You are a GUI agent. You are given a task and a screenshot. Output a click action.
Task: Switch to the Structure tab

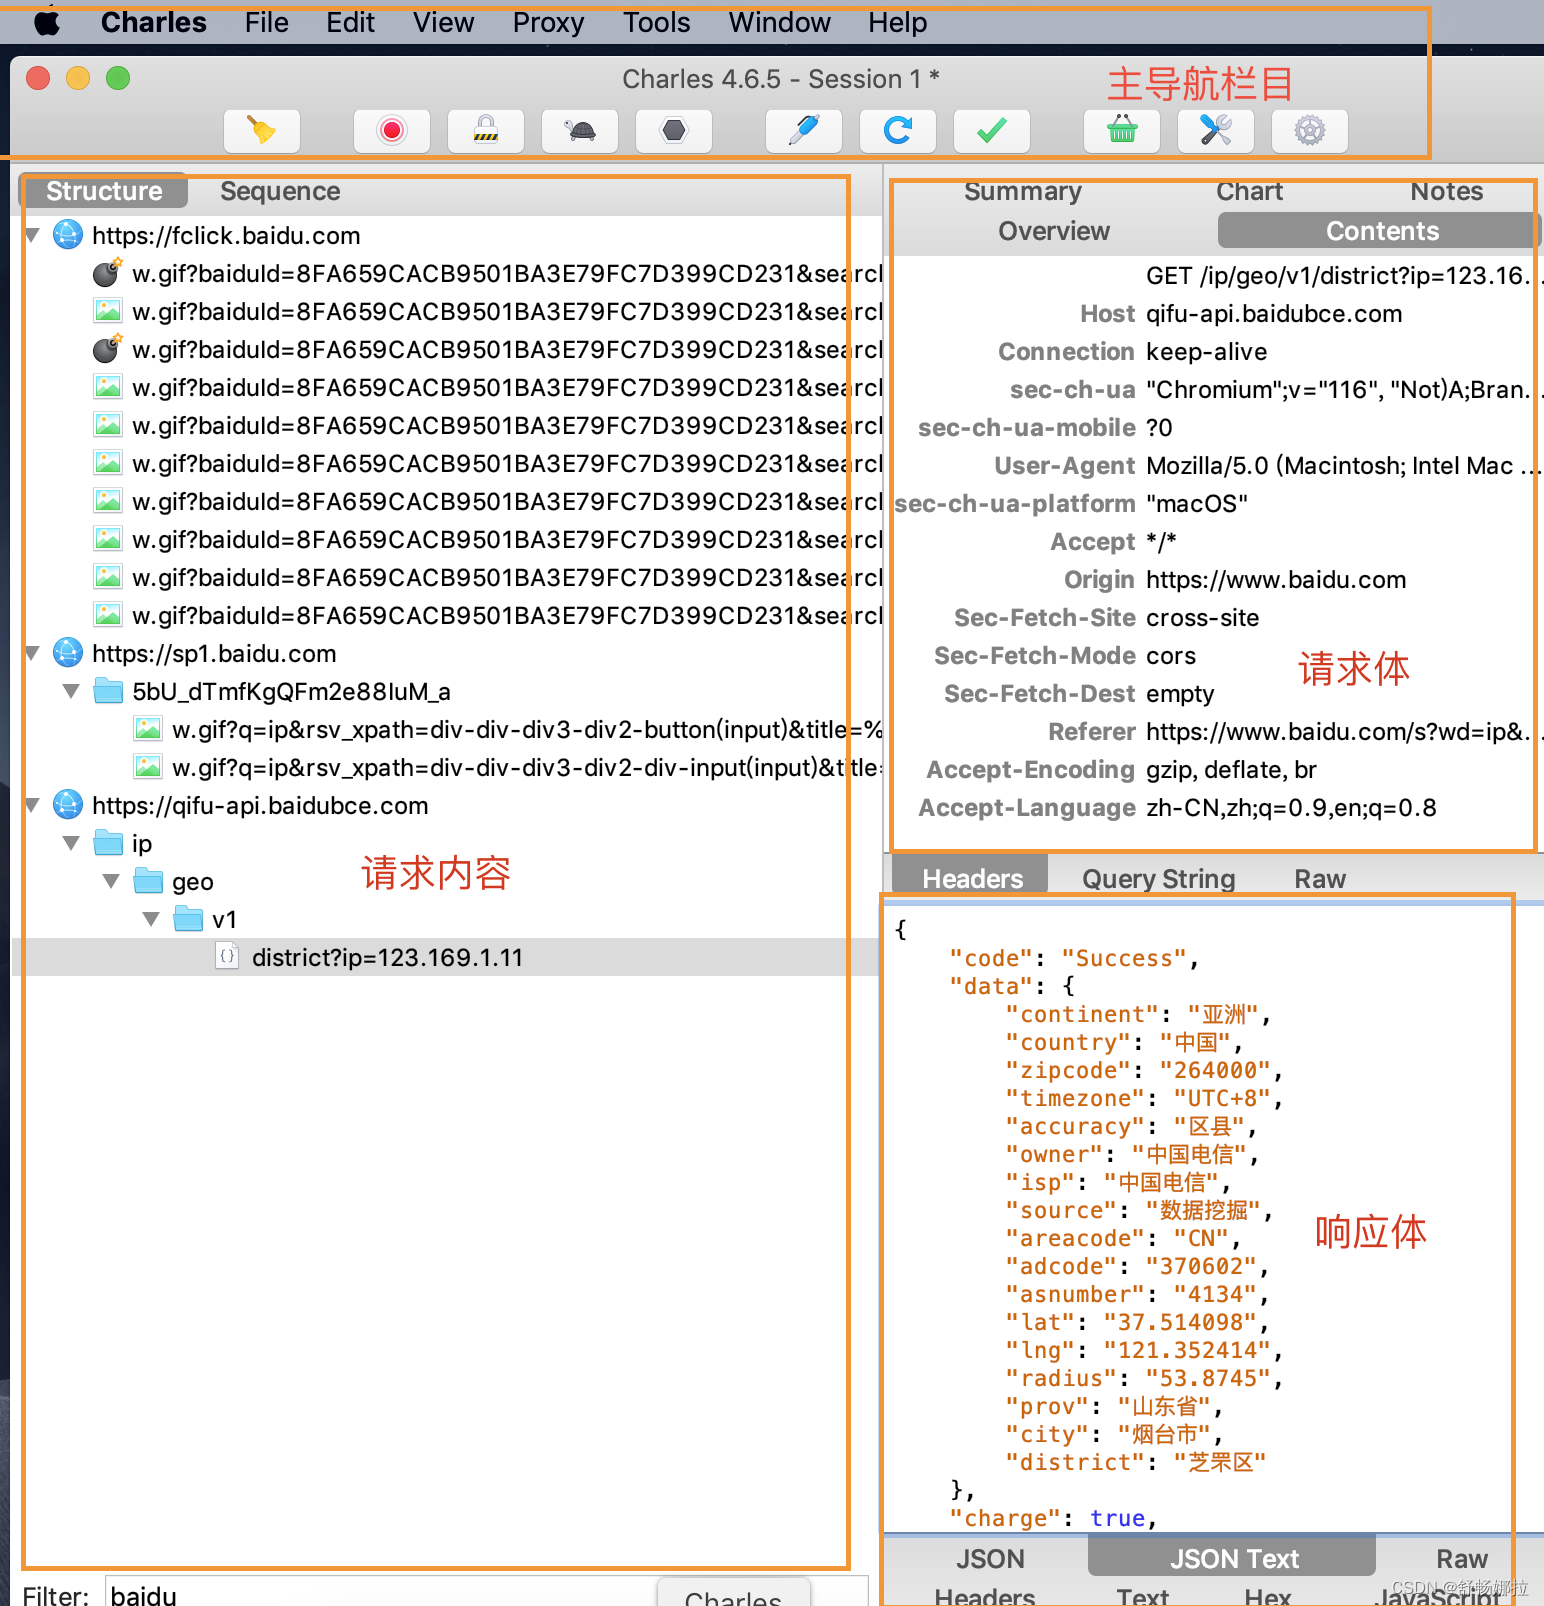coord(104,191)
